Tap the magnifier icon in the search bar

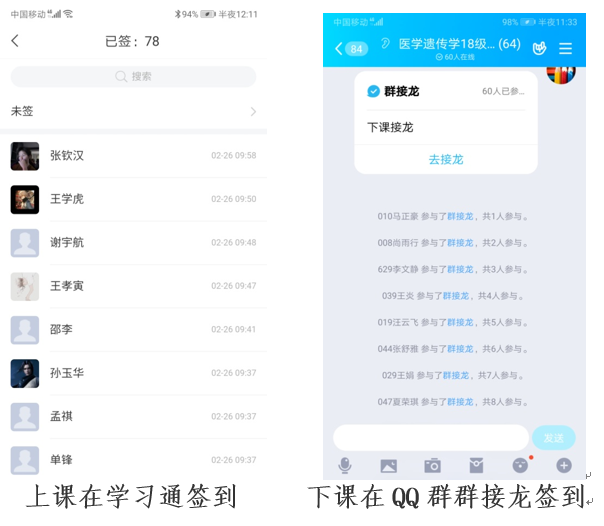(121, 76)
